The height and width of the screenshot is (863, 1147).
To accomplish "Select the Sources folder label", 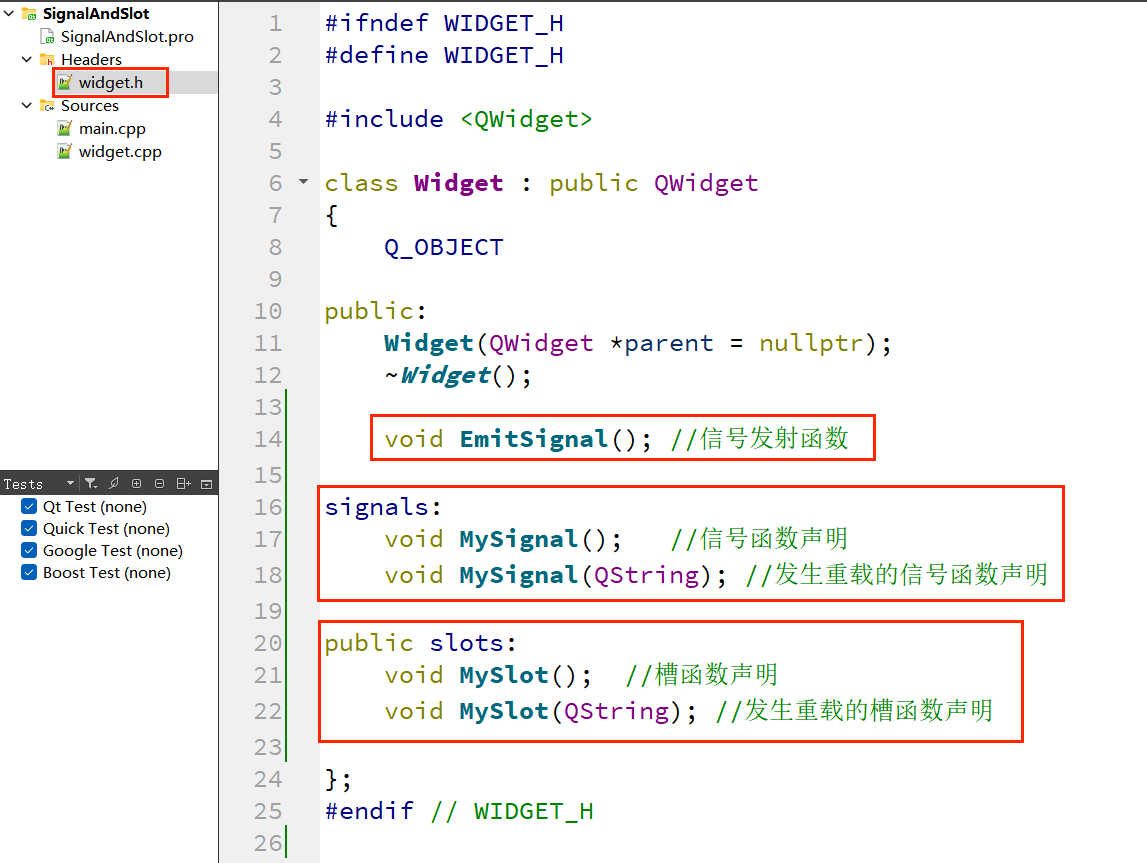I will tap(89, 105).
